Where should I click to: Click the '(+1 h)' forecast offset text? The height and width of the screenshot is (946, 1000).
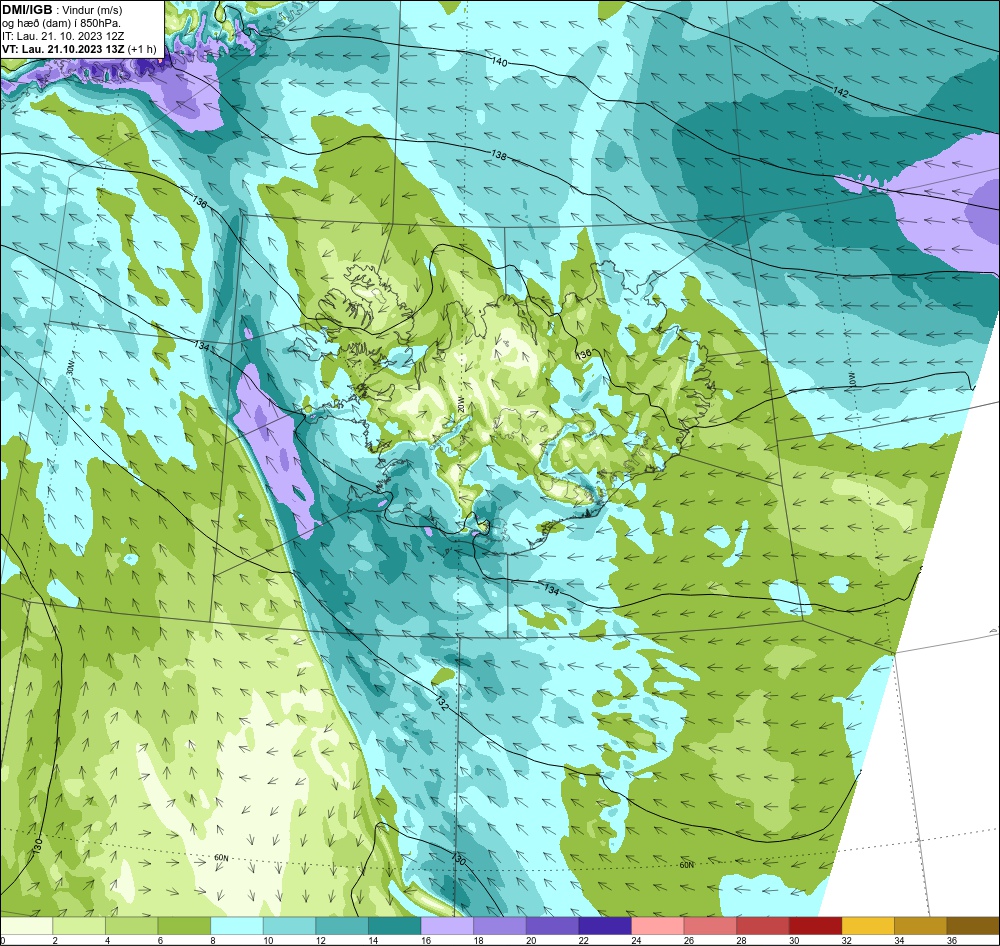(x=142, y=49)
